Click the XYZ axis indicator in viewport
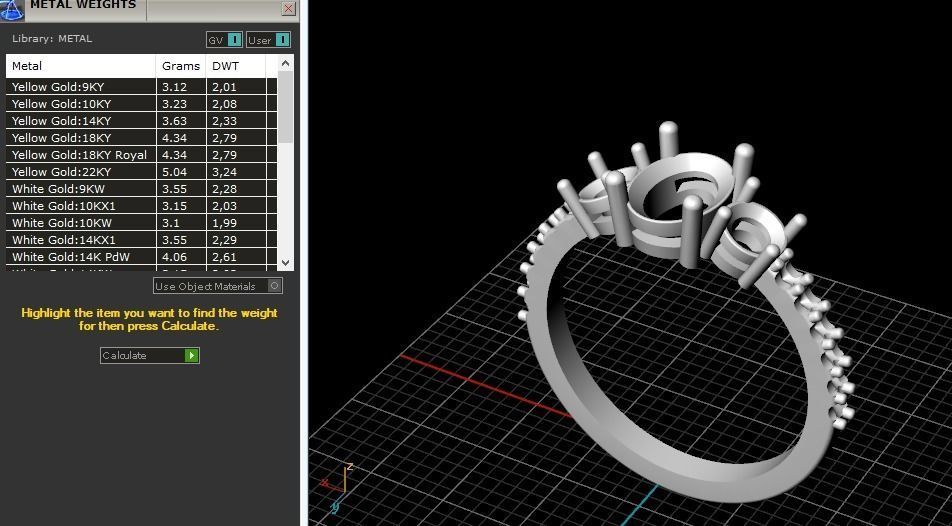952x526 pixels. tap(338, 488)
